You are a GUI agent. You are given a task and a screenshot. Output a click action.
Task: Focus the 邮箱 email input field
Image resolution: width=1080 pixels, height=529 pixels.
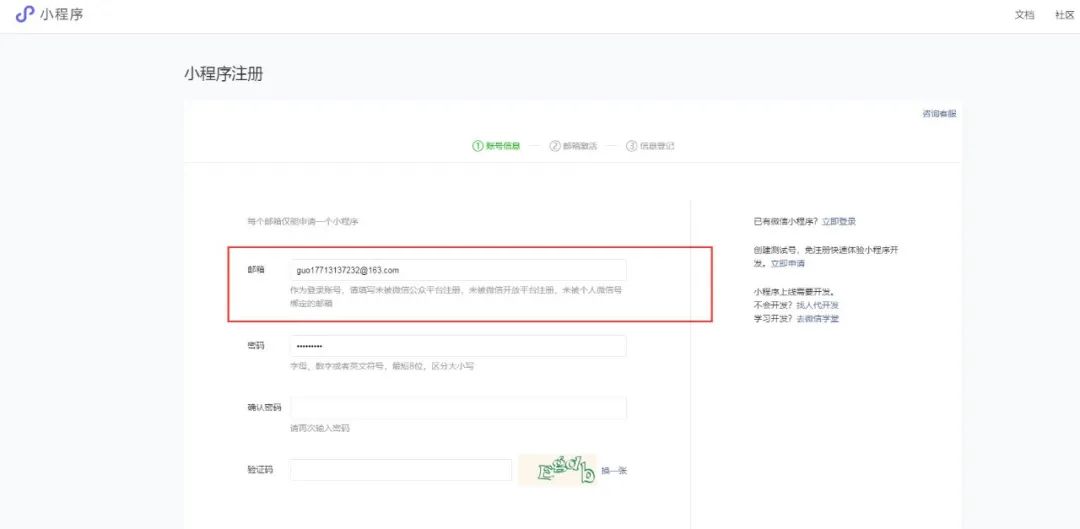[x=458, y=270]
